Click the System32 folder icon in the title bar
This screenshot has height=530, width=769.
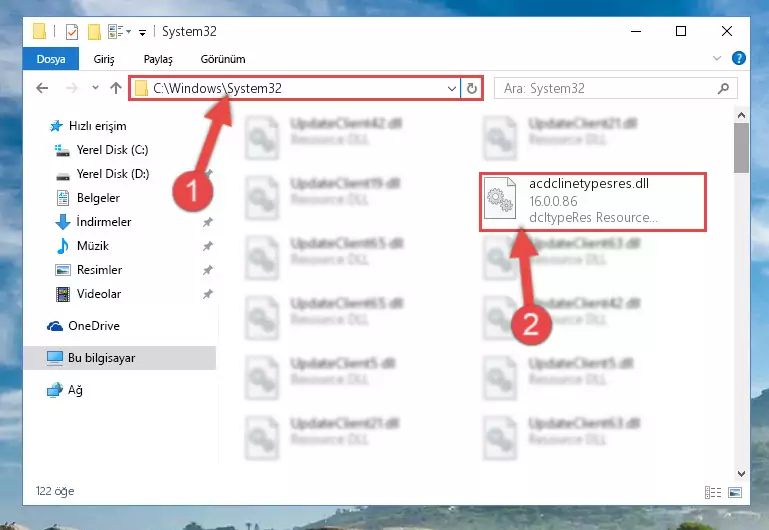(x=39, y=31)
